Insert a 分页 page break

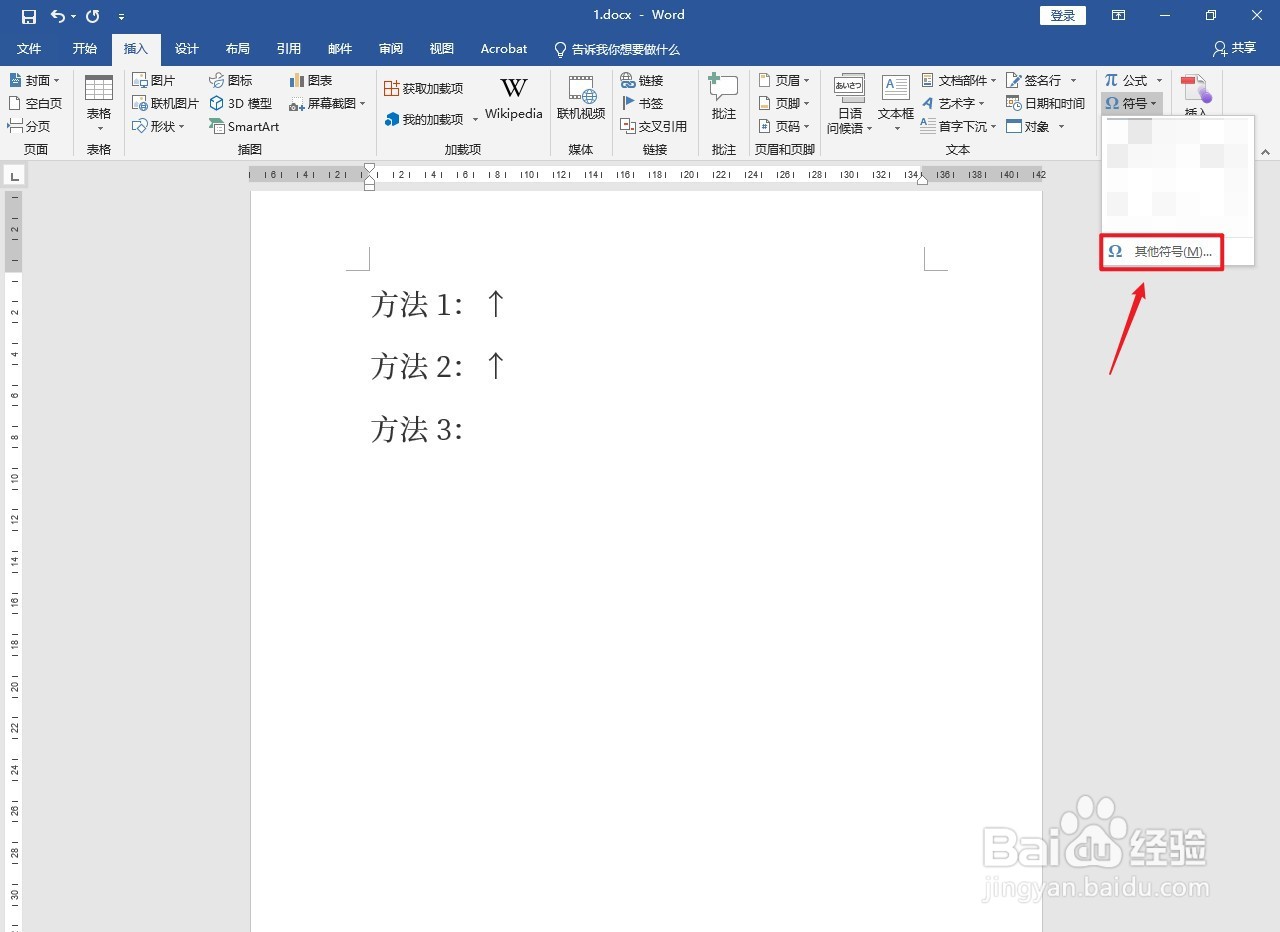(29, 126)
